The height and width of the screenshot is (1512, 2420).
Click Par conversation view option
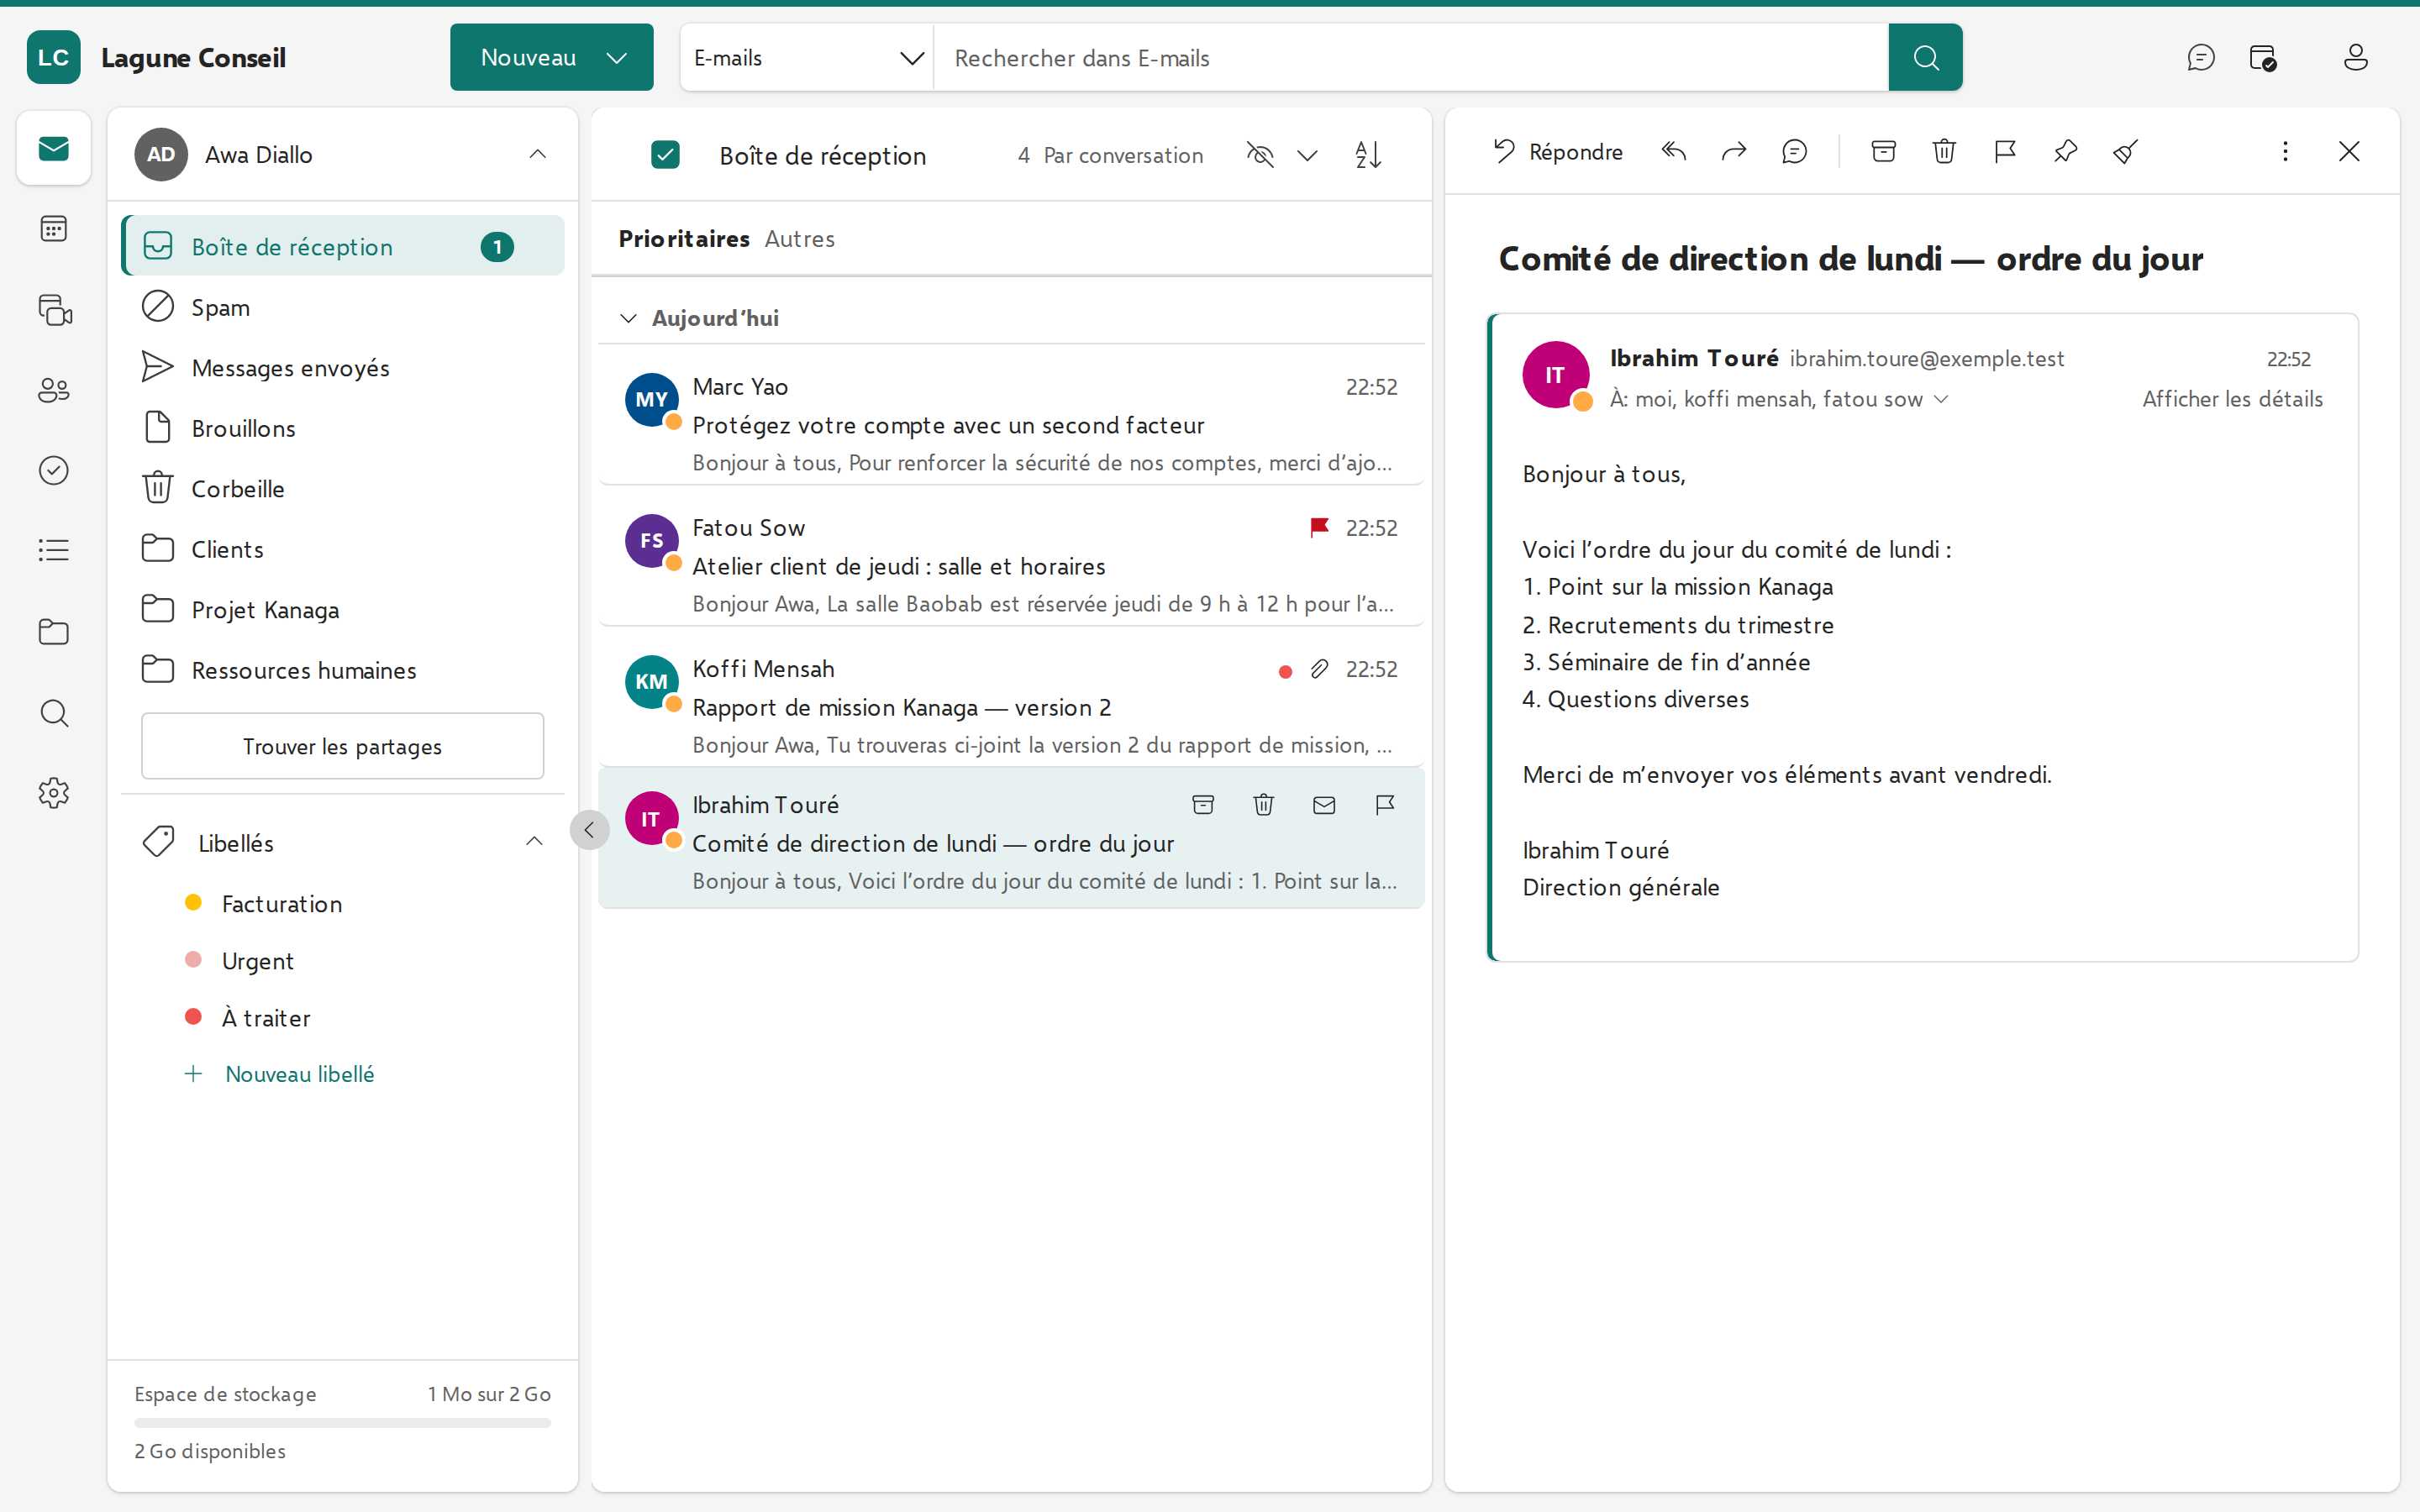(1123, 155)
